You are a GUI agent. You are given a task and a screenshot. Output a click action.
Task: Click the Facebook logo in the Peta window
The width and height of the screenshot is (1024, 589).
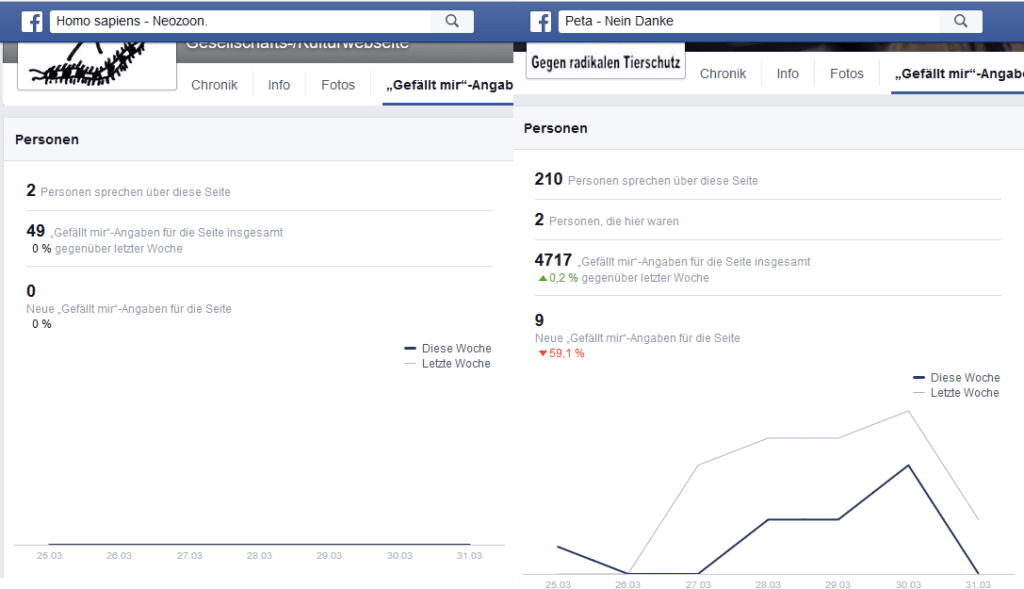[541, 21]
